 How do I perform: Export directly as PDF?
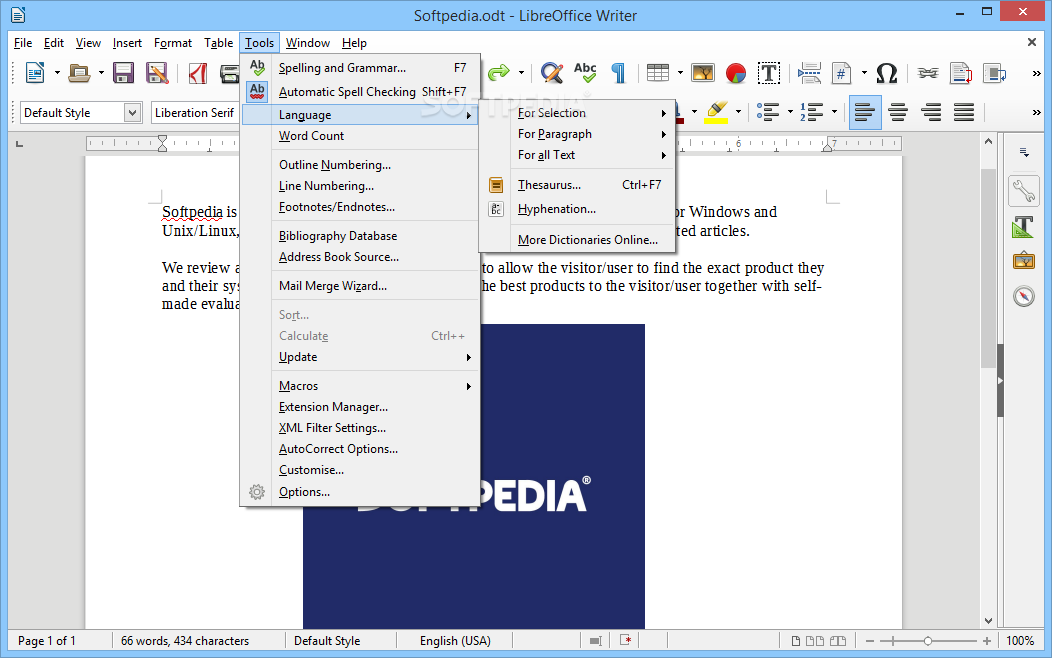[x=197, y=72]
